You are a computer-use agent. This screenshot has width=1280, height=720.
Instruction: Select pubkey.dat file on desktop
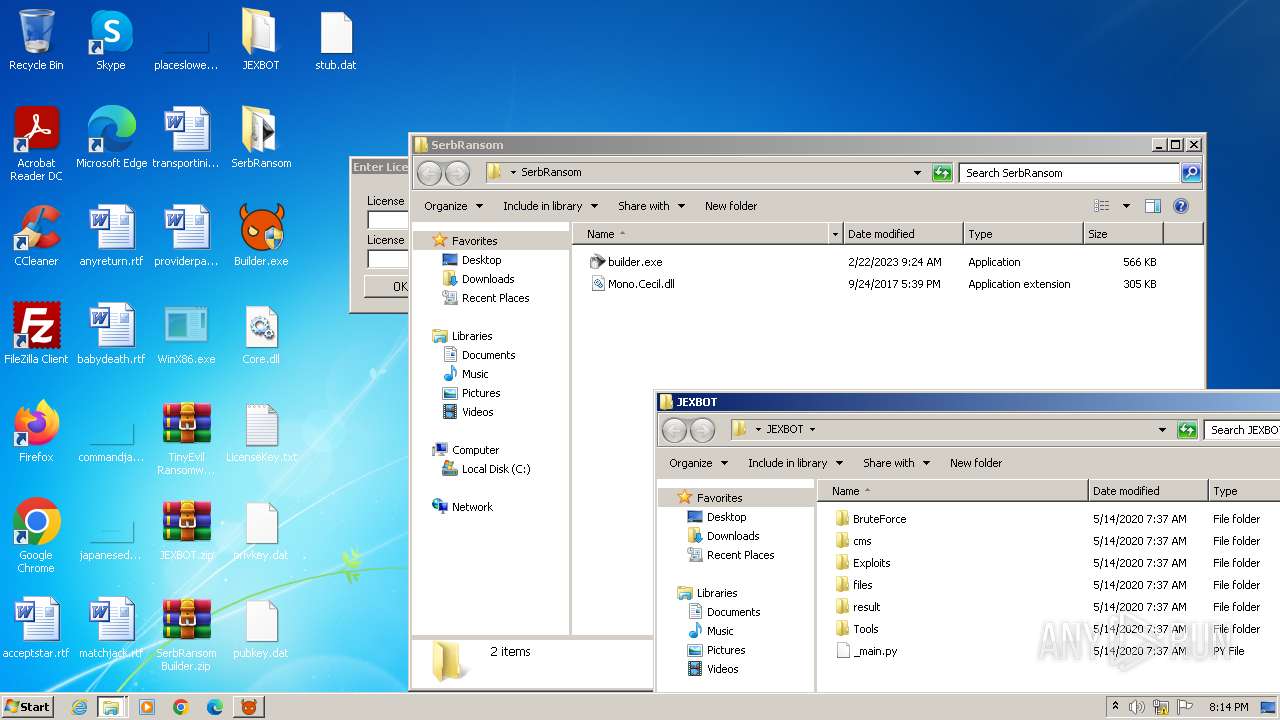261,628
